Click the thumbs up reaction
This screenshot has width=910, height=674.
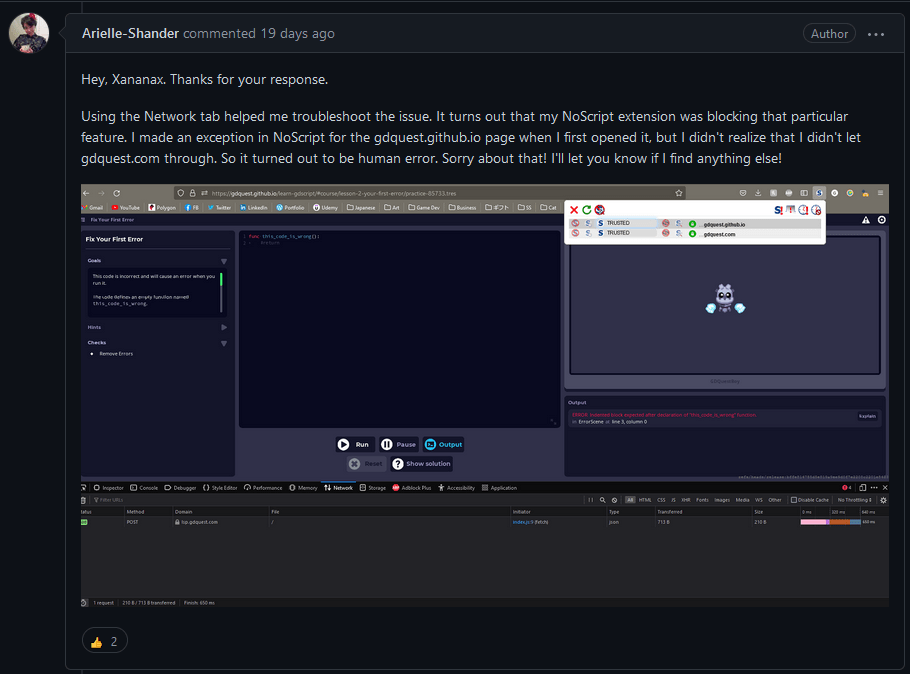pos(106,642)
